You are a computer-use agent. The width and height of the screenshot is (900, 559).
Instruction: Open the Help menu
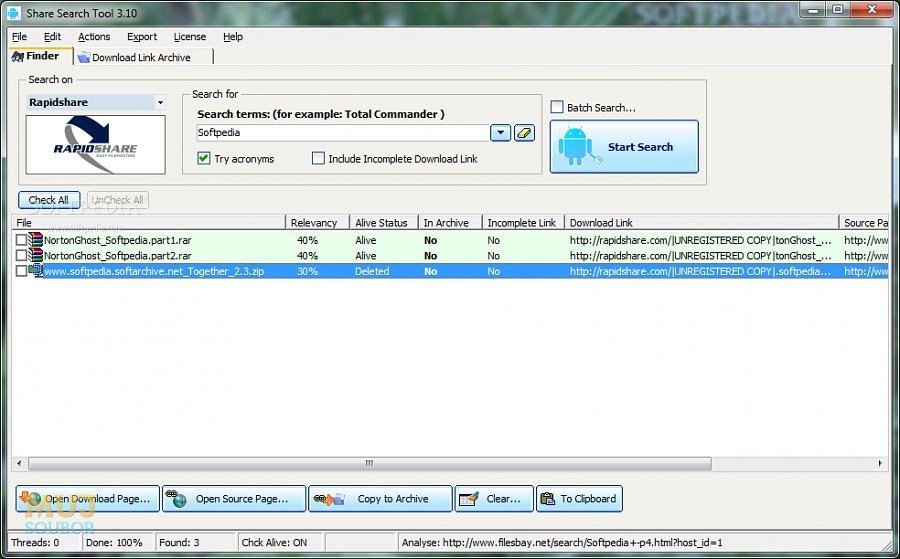pyautogui.click(x=233, y=37)
